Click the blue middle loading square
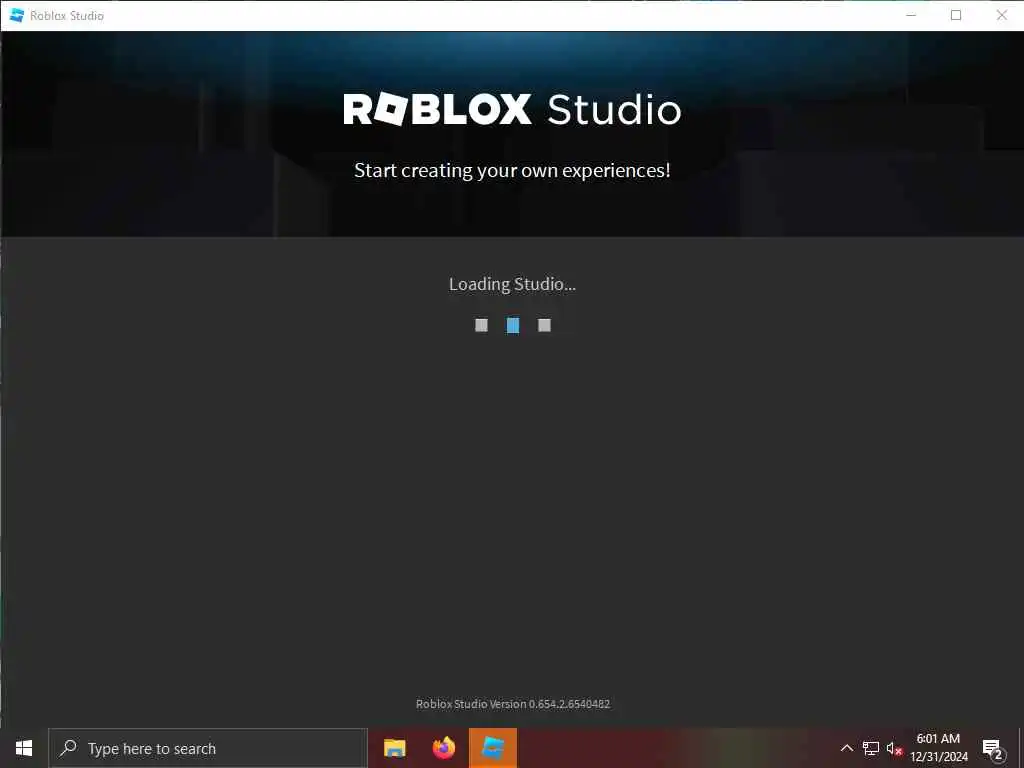 513,325
